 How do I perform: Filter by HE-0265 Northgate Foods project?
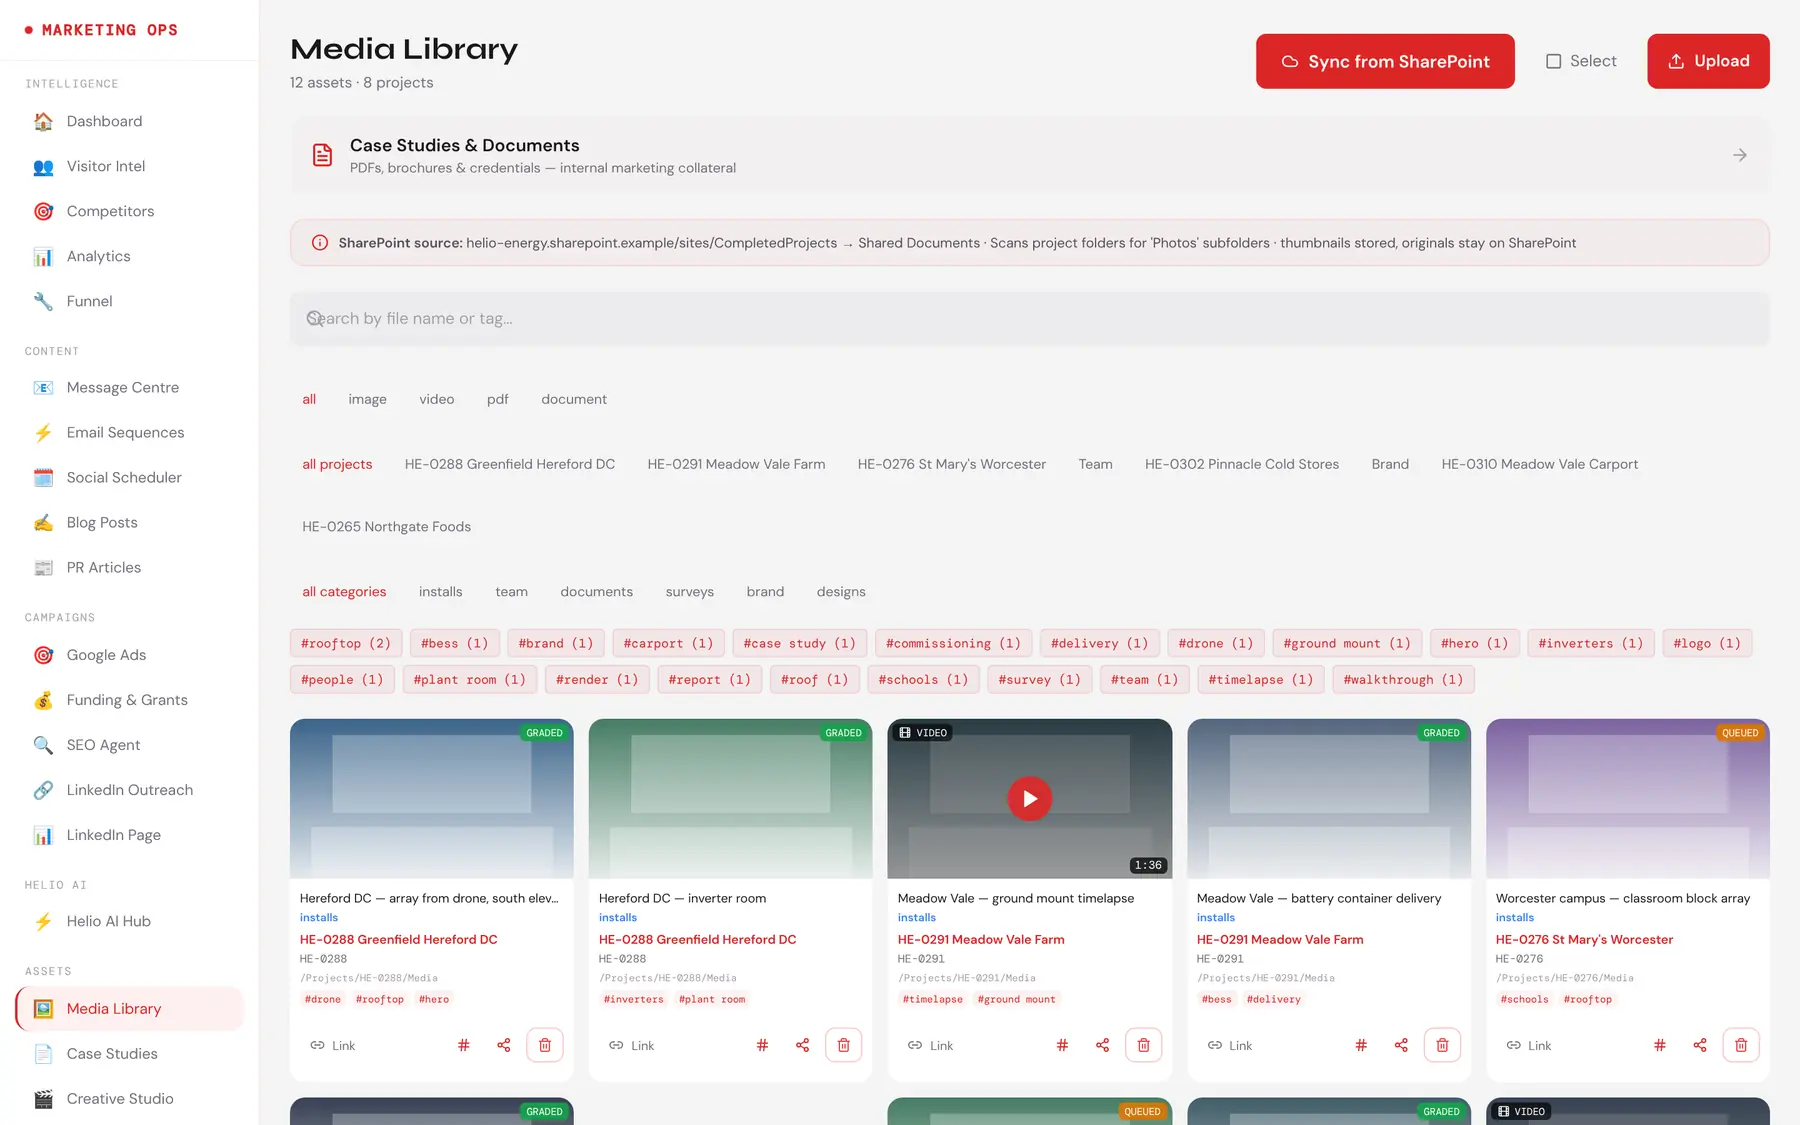point(386,527)
